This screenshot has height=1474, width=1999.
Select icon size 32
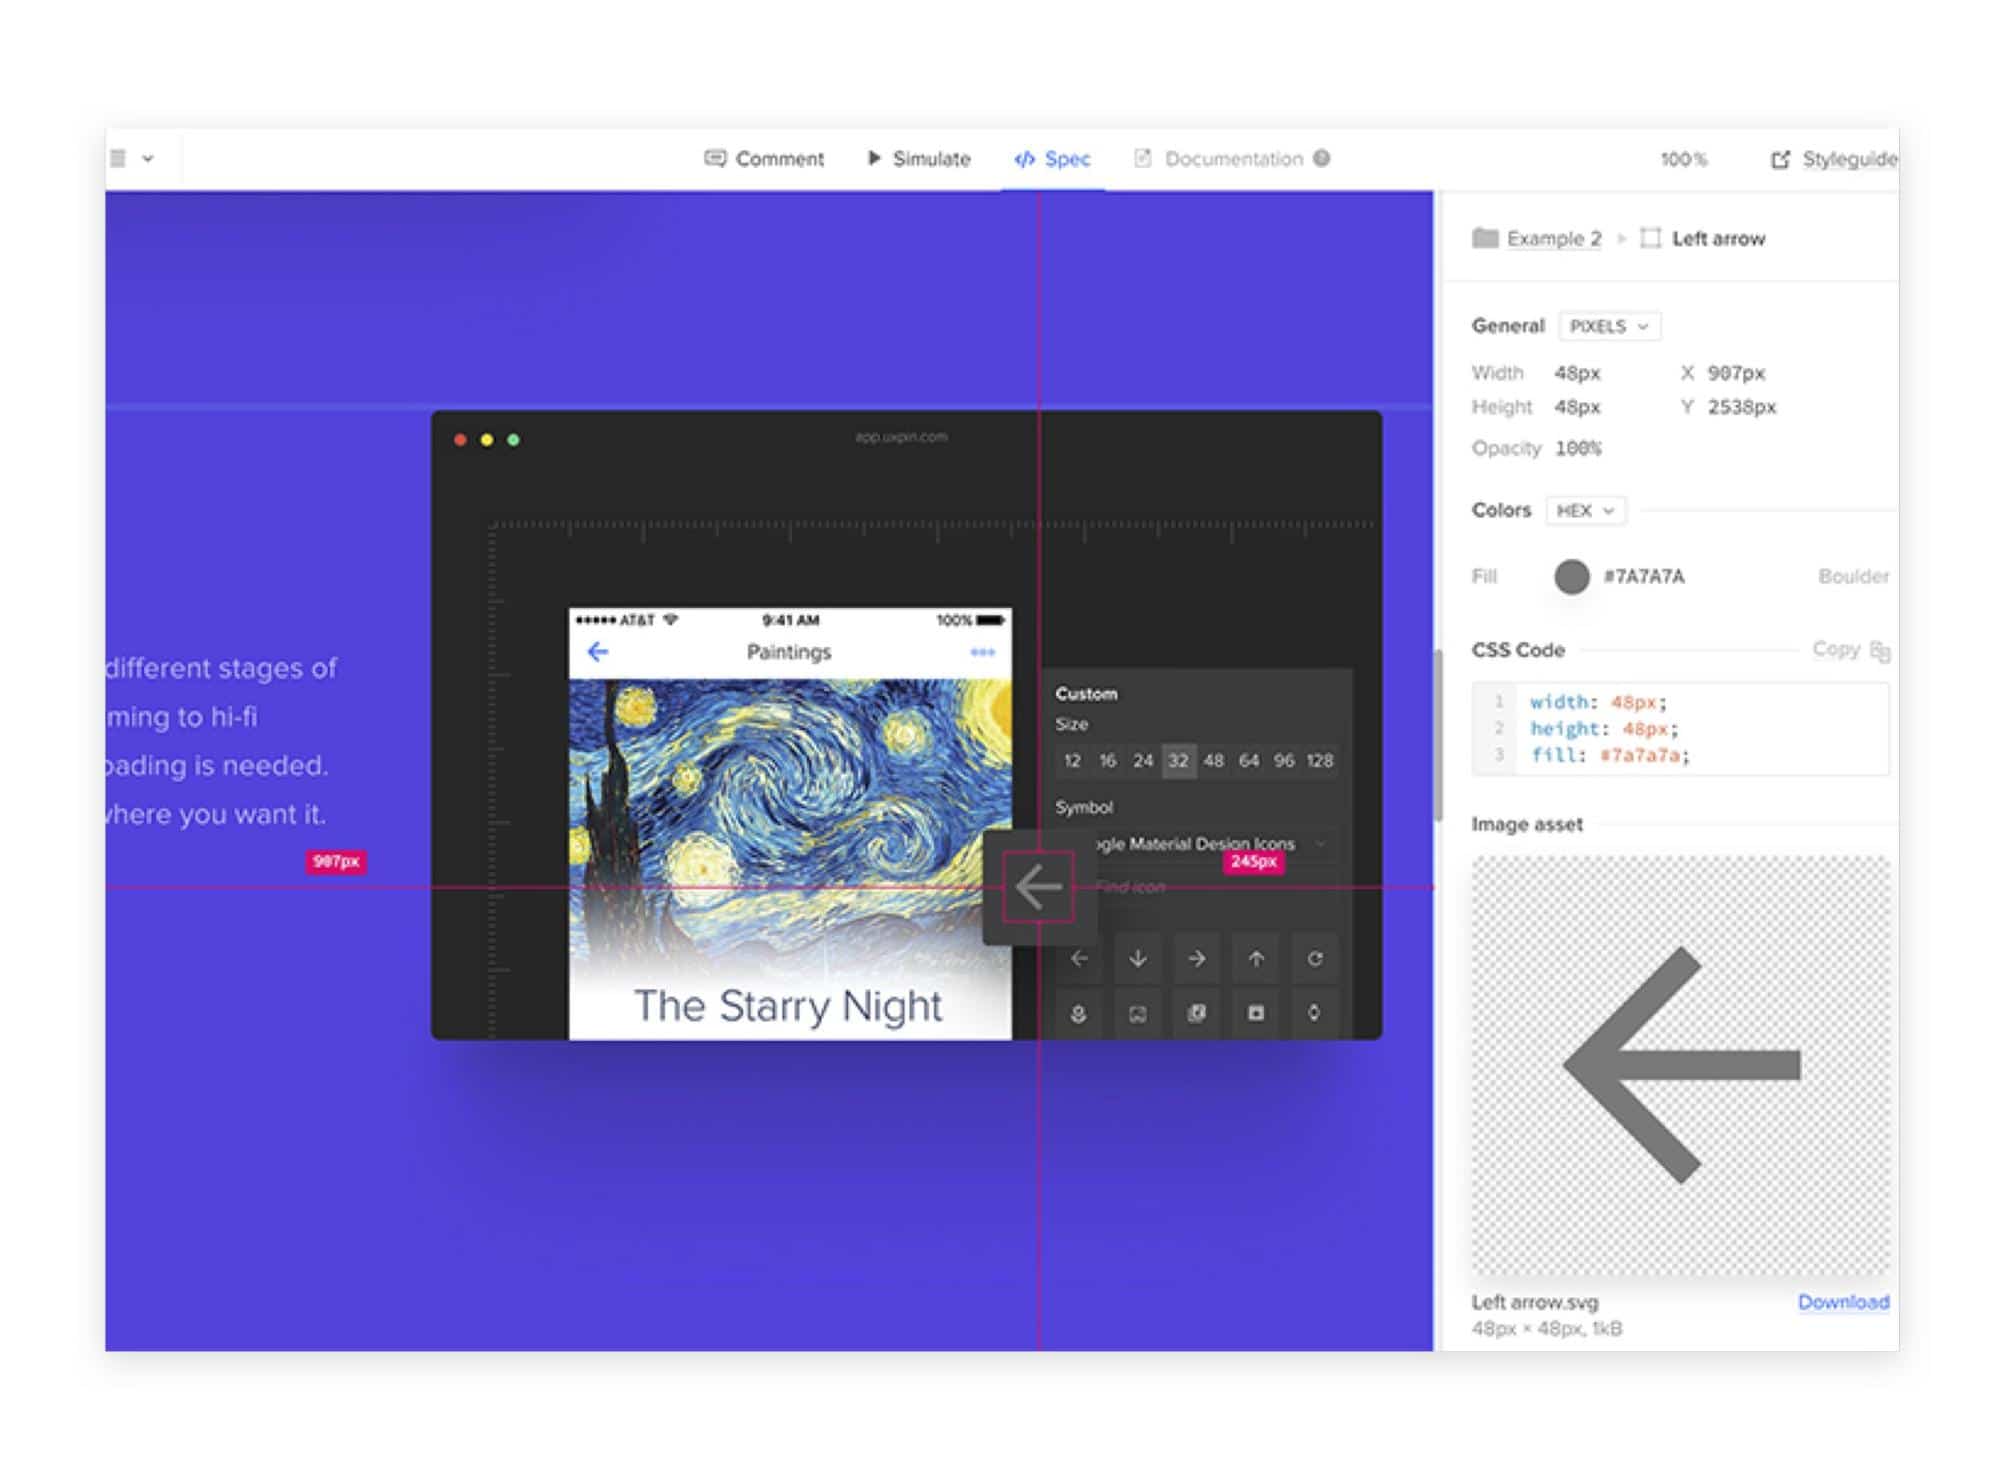pyautogui.click(x=1178, y=761)
